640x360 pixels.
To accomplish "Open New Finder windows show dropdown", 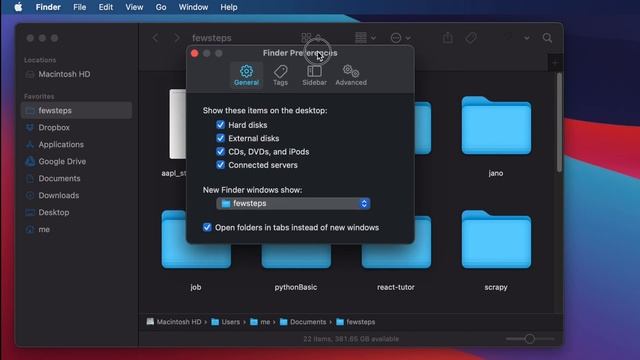I will (x=293, y=203).
